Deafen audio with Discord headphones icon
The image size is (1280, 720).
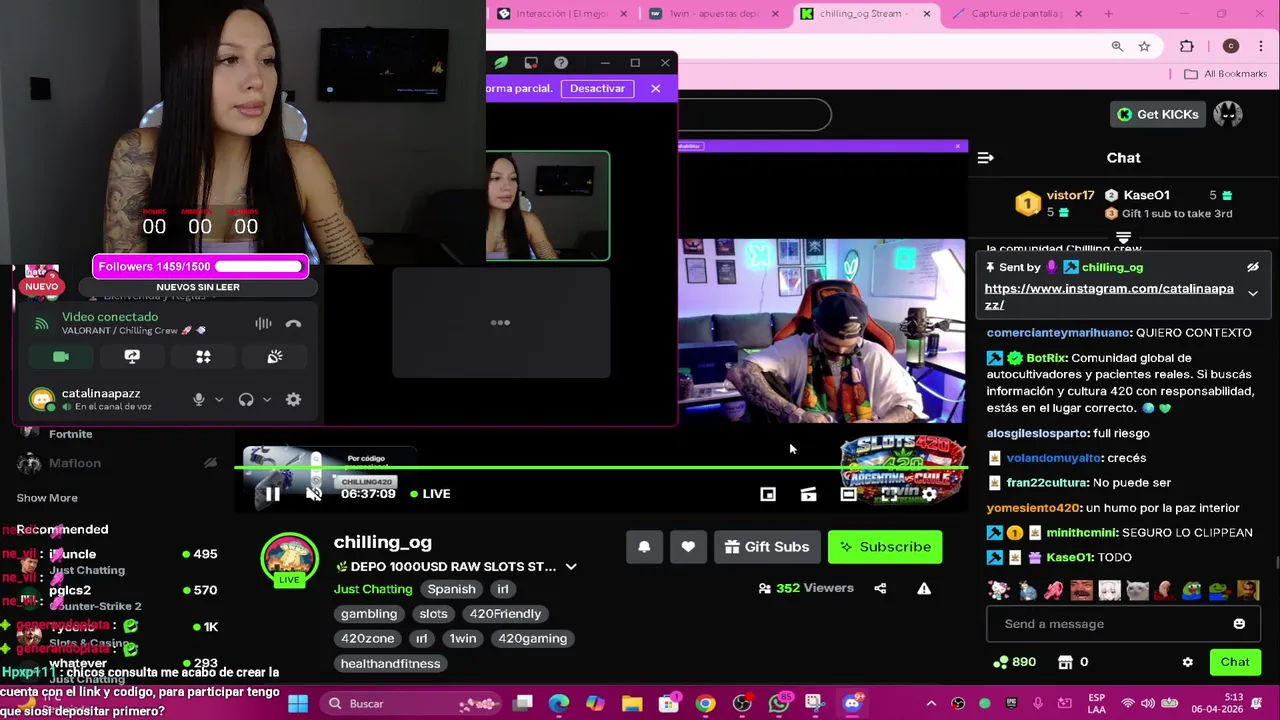[246, 400]
